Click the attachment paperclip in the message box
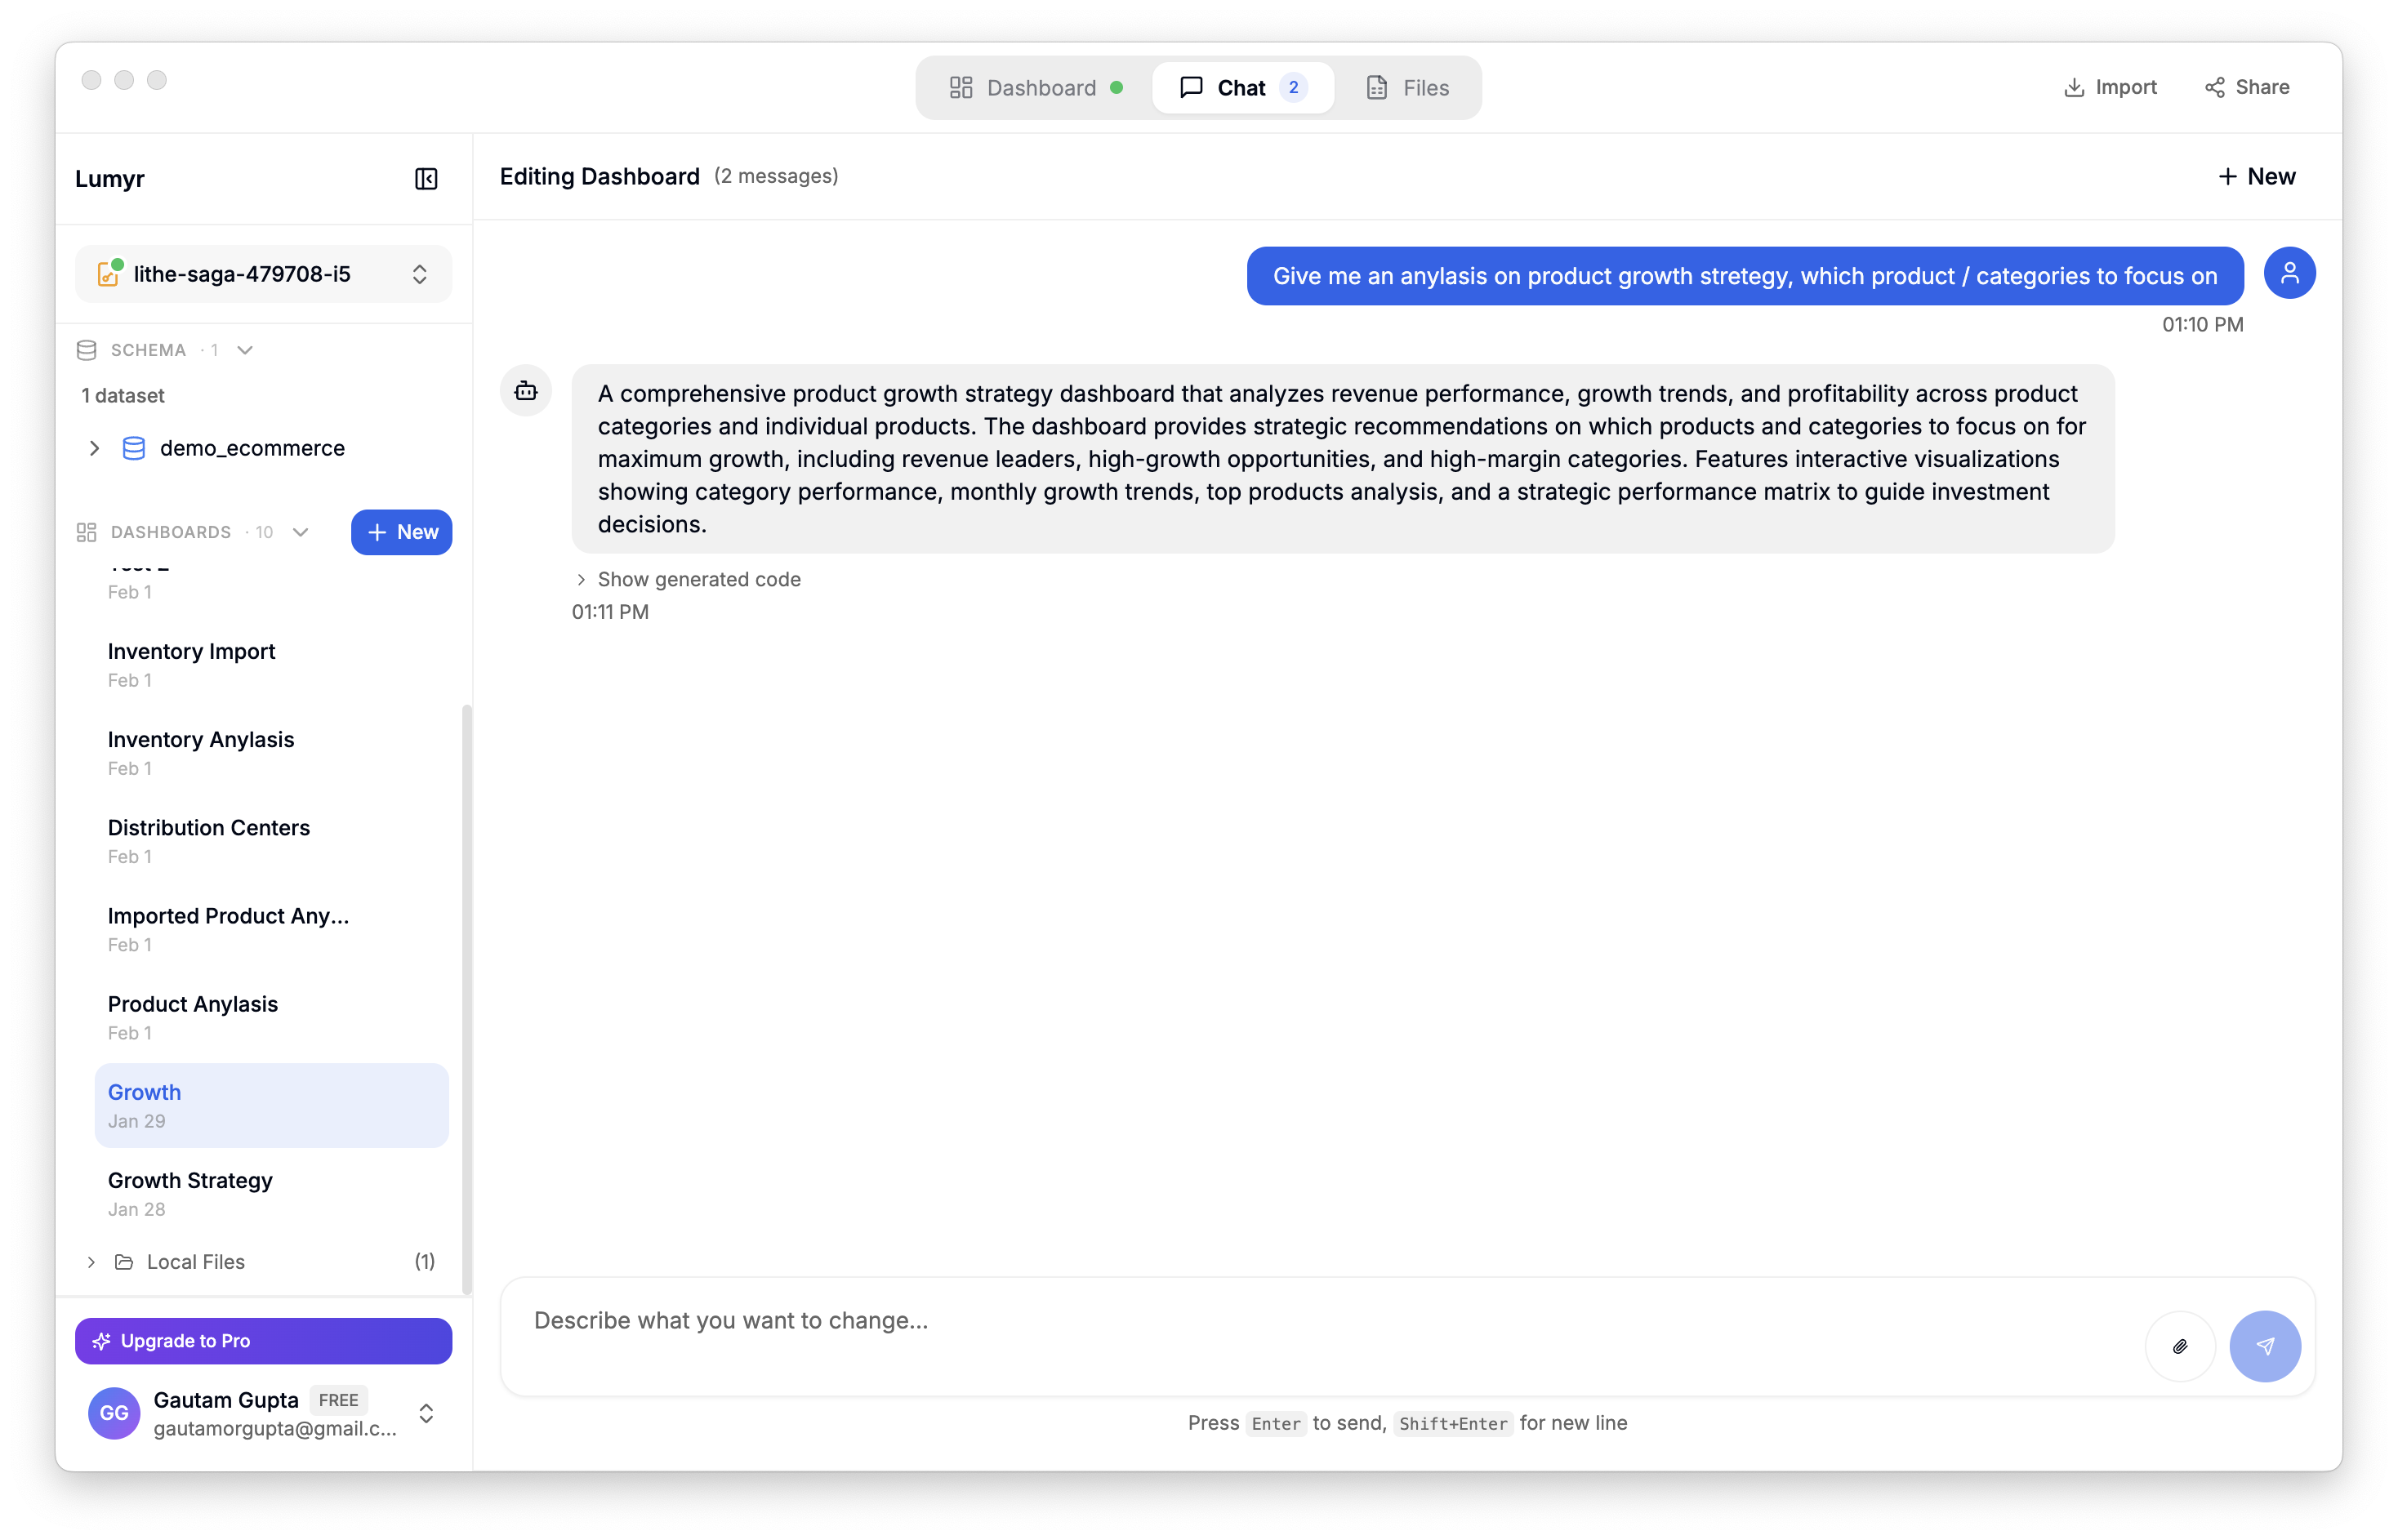This screenshot has height=1540, width=2398. (x=2181, y=1346)
